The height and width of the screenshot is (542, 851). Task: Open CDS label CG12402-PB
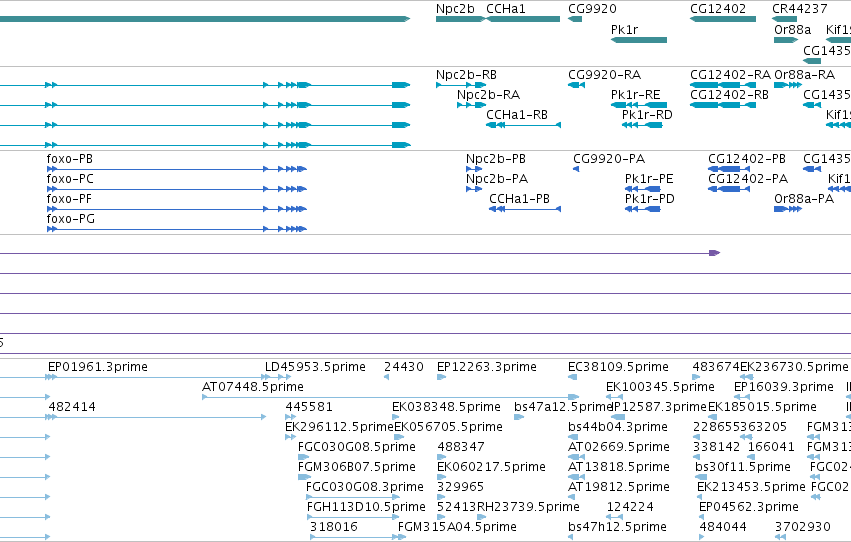click(747, 159)
